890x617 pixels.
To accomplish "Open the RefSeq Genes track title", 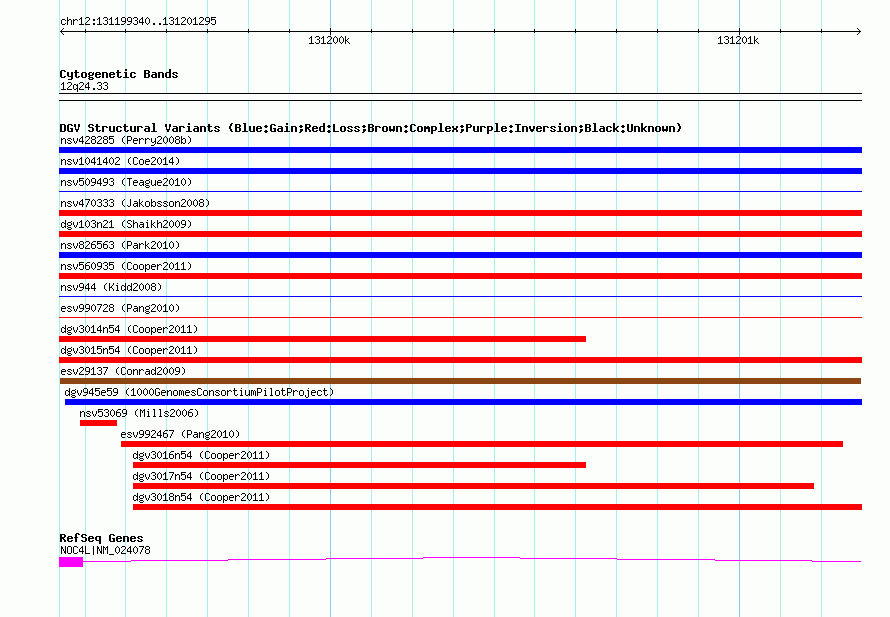I will pyautogui.click(x=101, y=538).
